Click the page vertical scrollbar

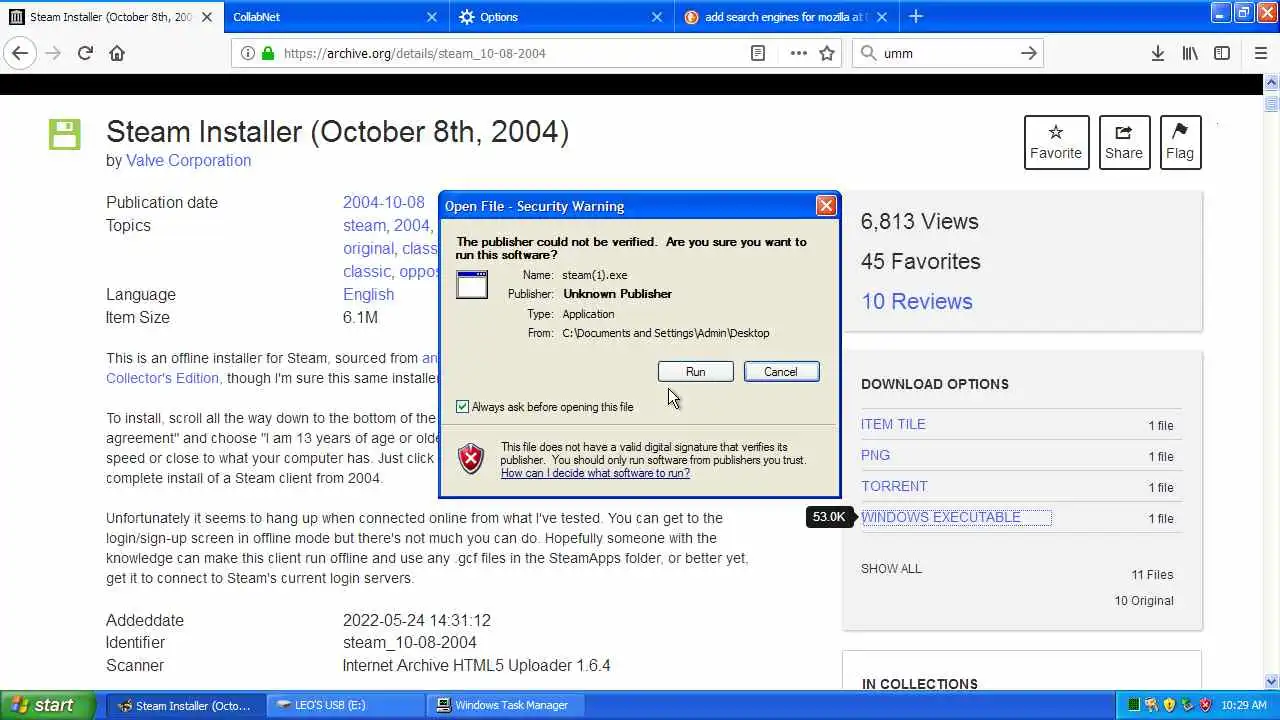(1272, 380)
